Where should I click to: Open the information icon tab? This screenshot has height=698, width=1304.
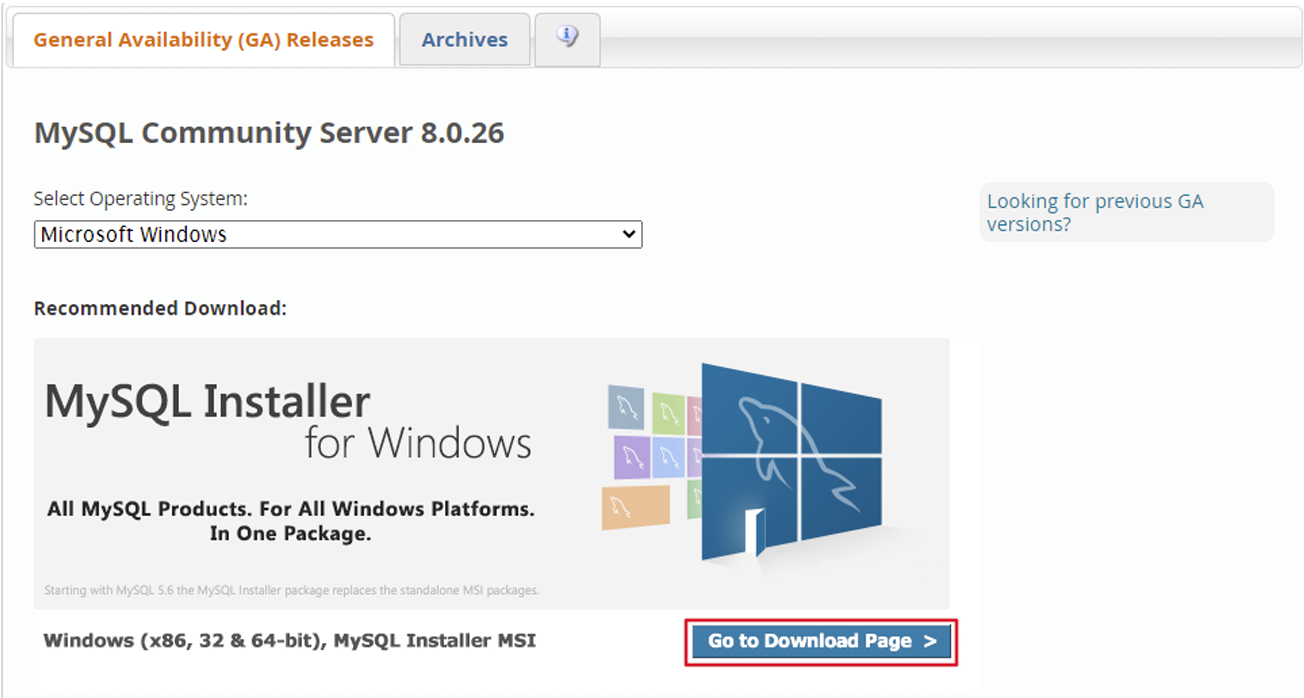tap(567, 39)
